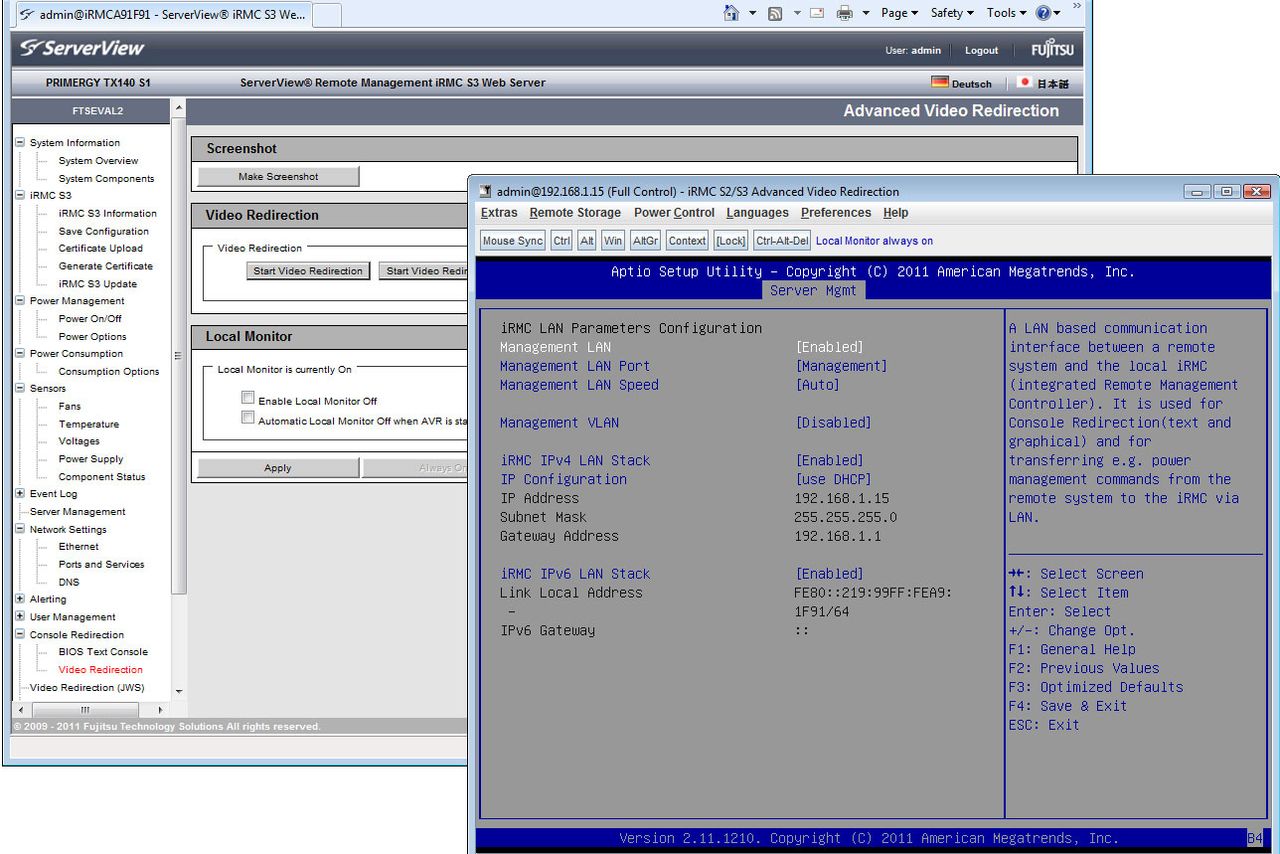Click the browser Help question mark icon
The image size is (1280, 854).
pos(1043,13)
